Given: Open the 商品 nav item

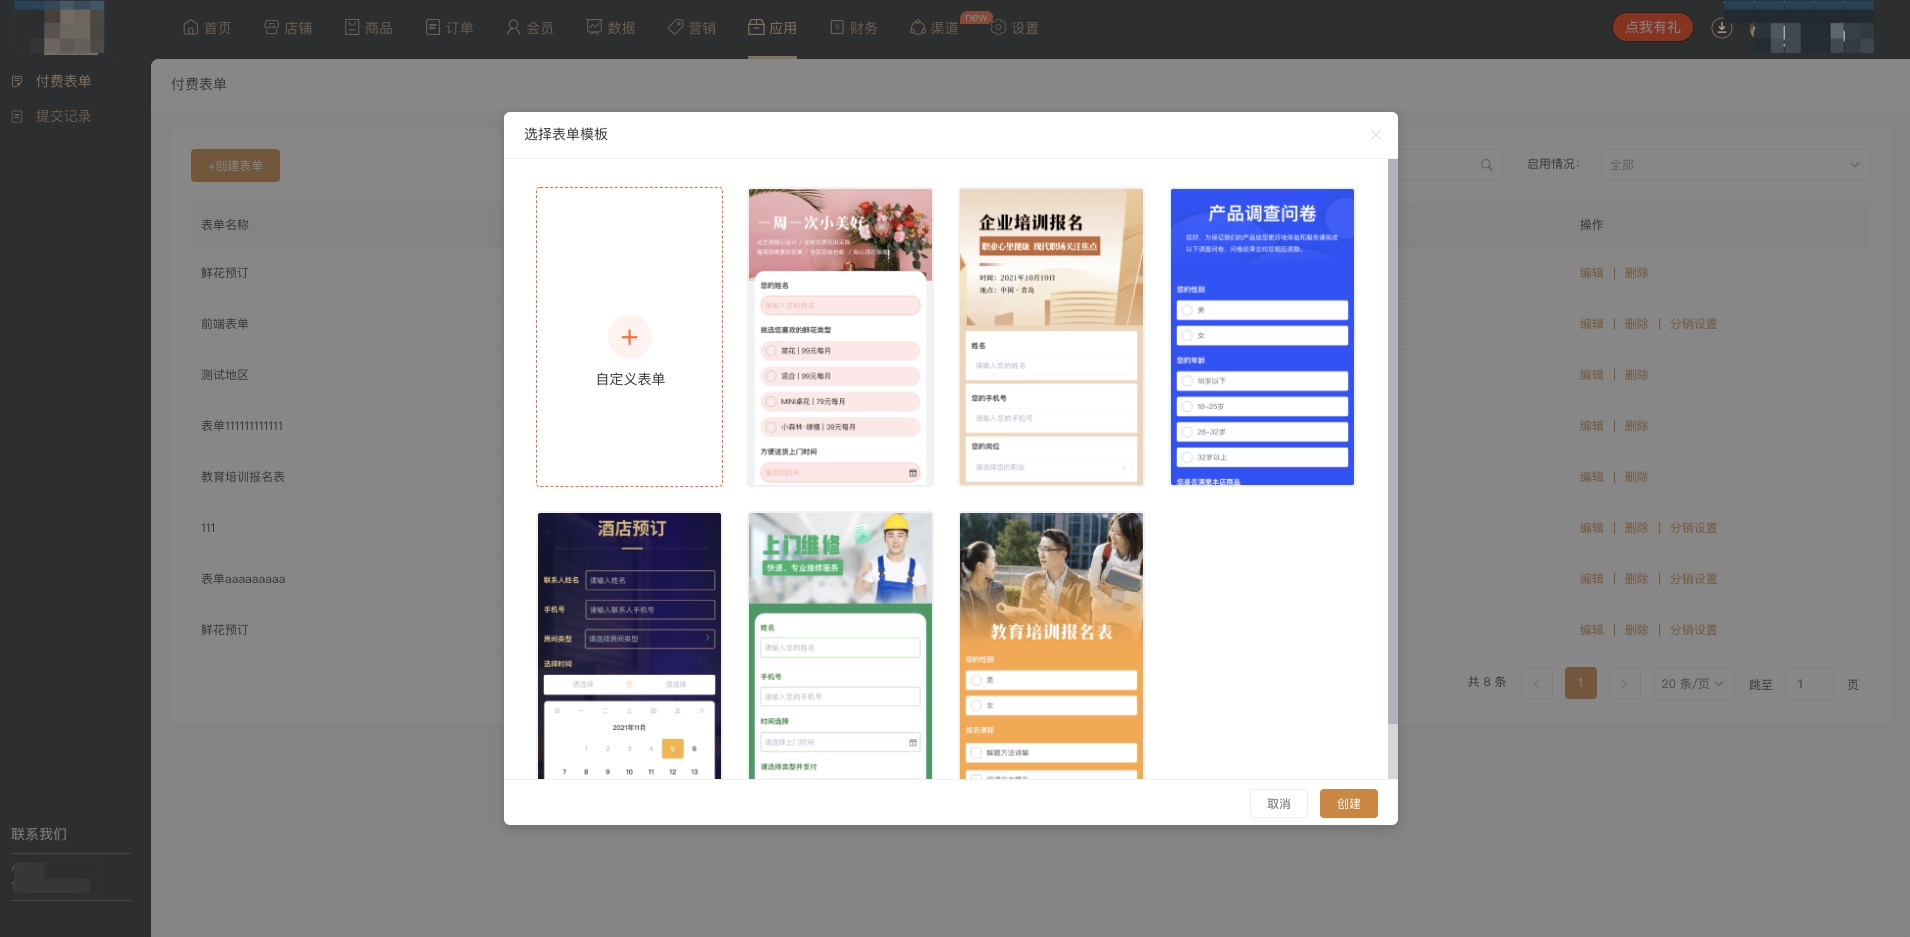Looking at the screenshot, I should (368, 28).
